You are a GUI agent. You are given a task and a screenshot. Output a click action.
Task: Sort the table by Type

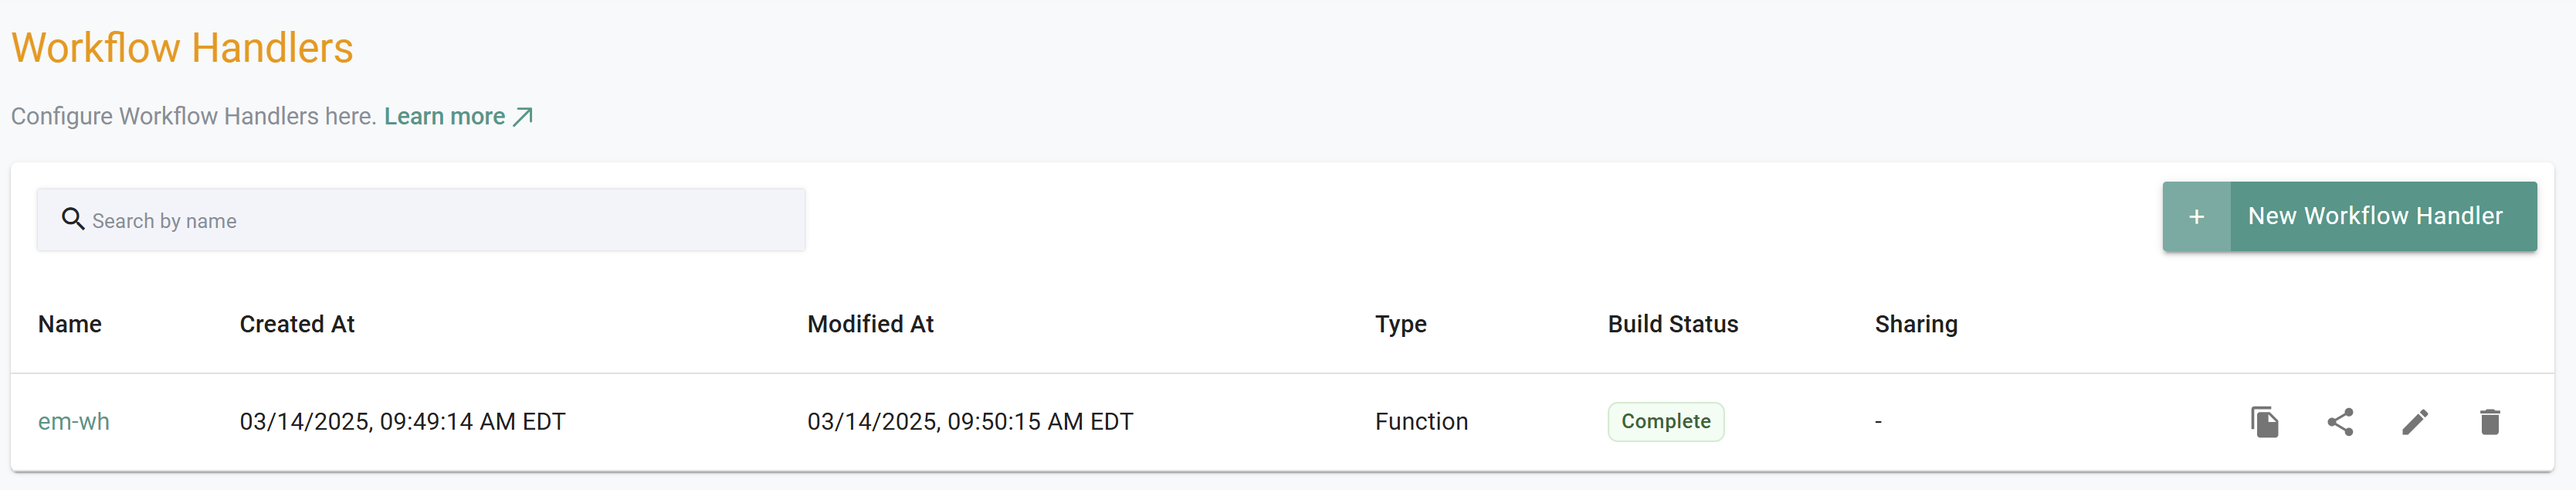(x=1400, y=324)
